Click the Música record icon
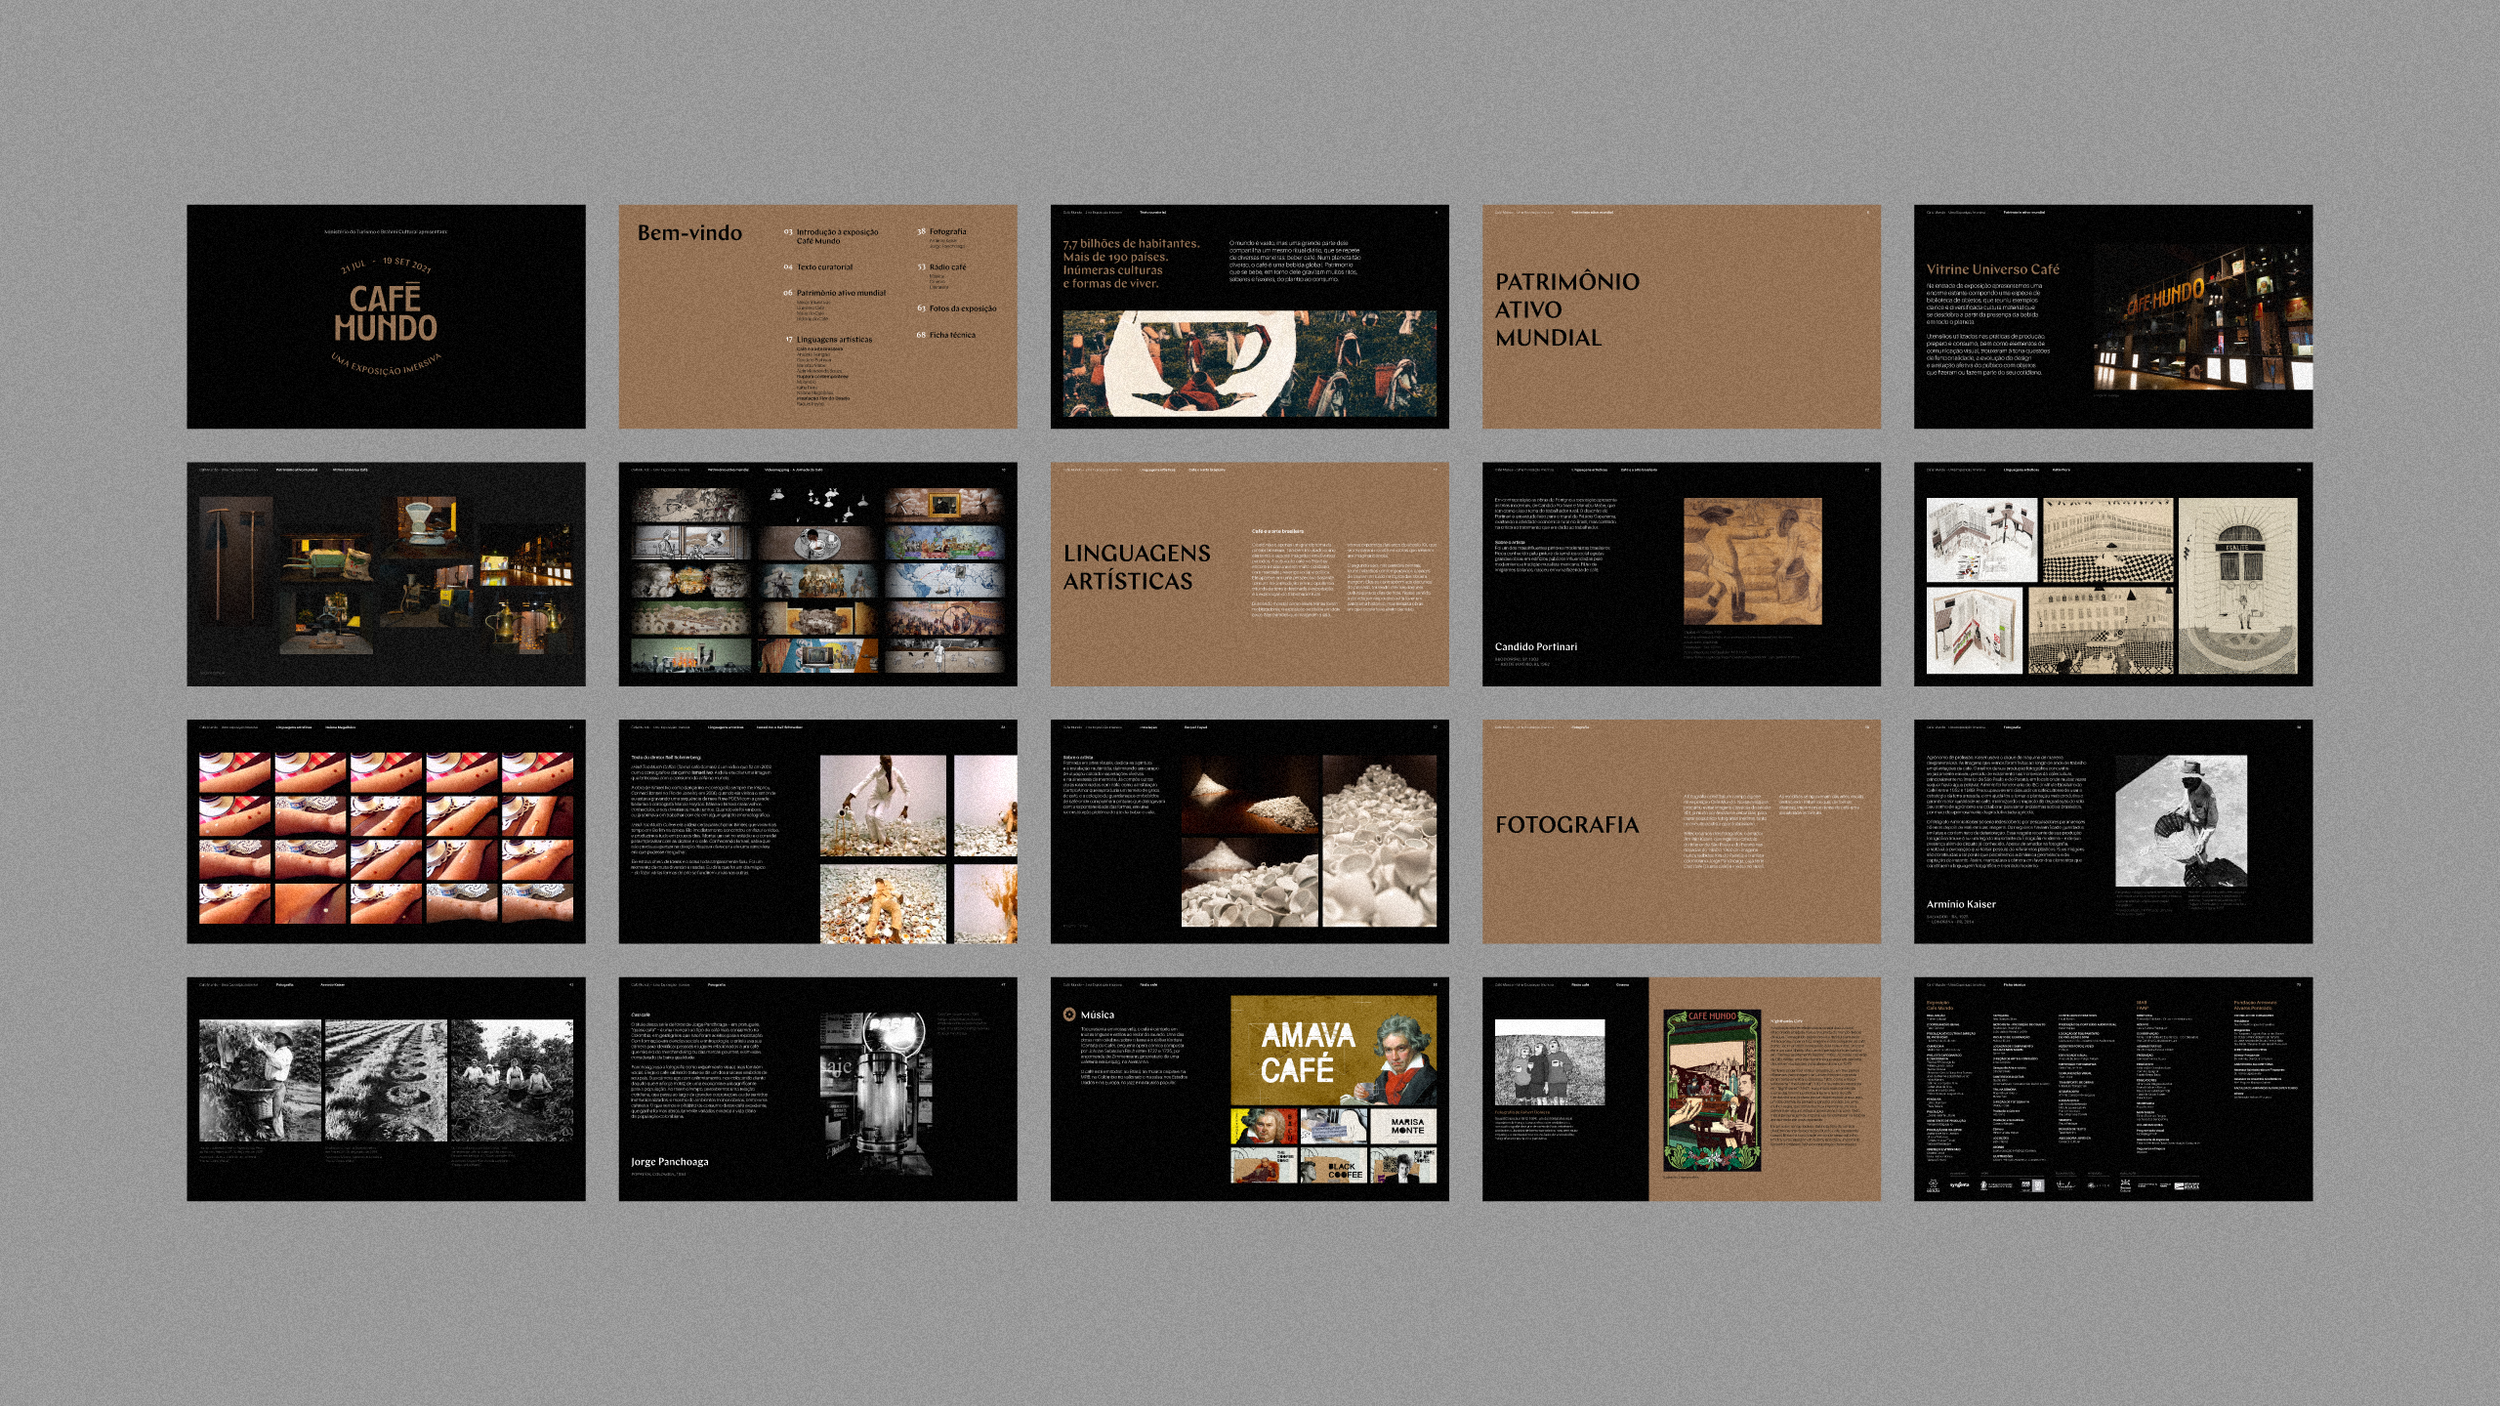Screen dimensions: 2500x1406 tap(1069, 1014)
